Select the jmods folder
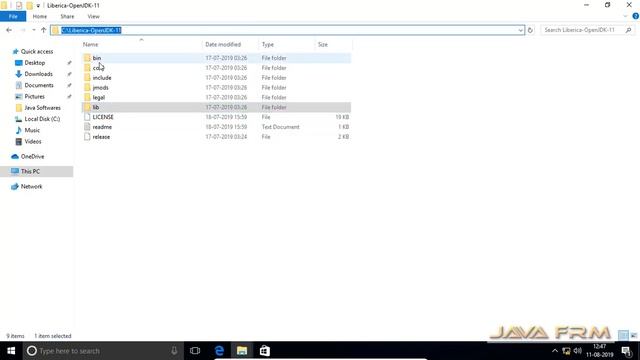 (216, 87)
